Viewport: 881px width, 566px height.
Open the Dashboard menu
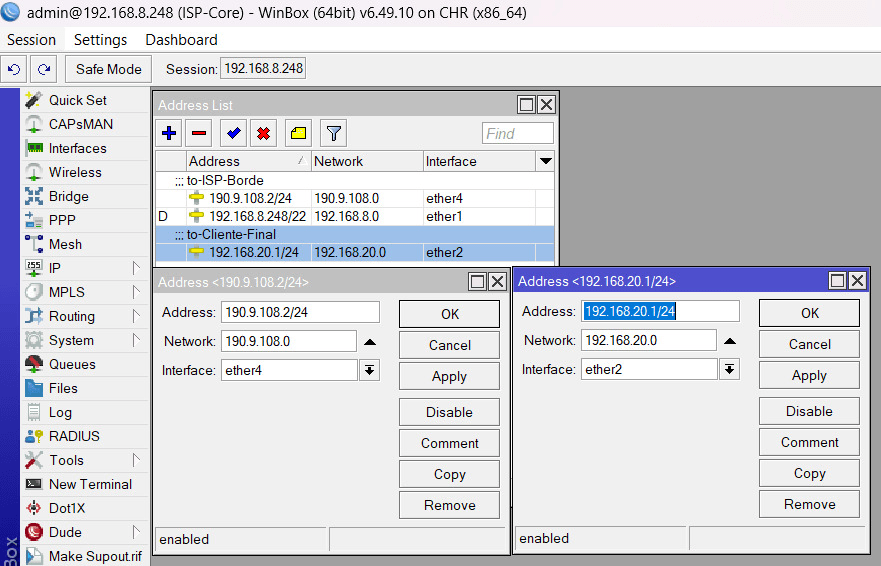click(181, 40)
